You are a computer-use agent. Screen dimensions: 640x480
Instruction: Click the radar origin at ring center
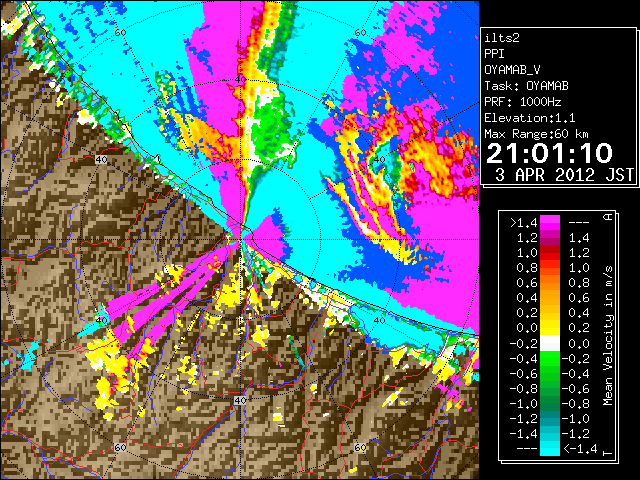click(x=240, y=240)
